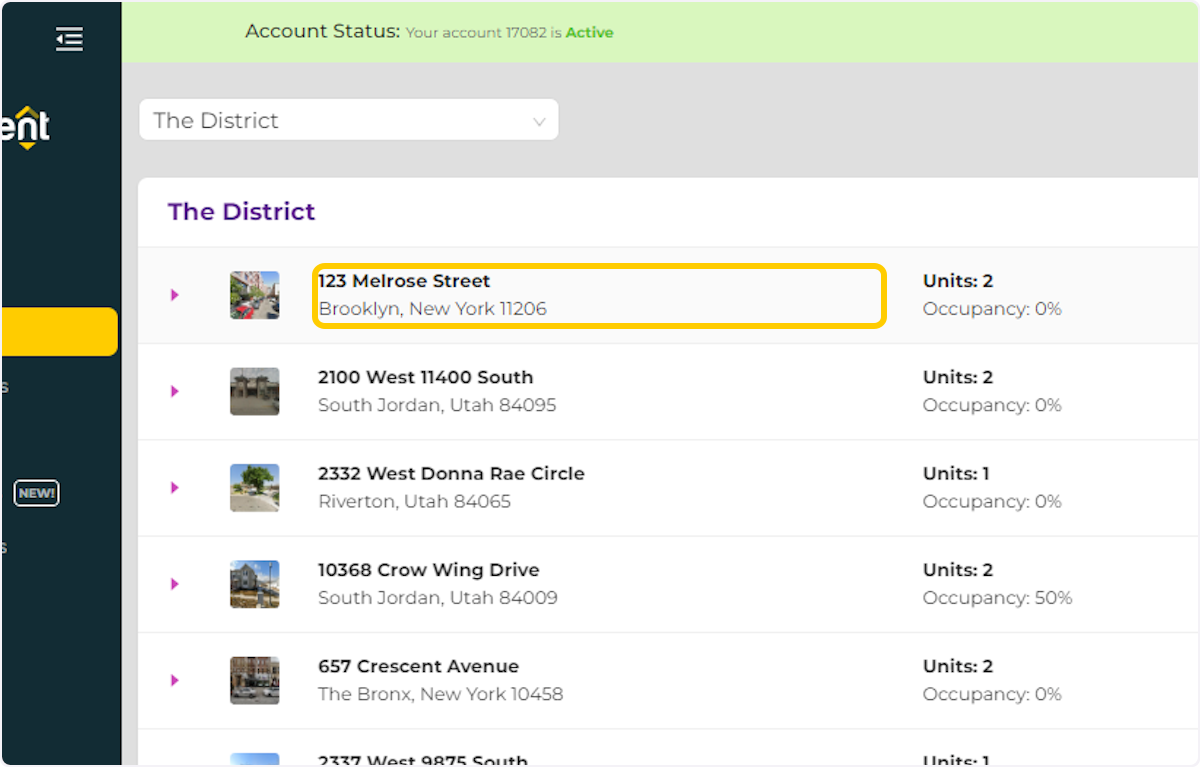The height and width of the screenshot is (767, 1200).
Task: Collapse the sidebar menu icon
Action: pyautogui.click(x=69, y=40)
